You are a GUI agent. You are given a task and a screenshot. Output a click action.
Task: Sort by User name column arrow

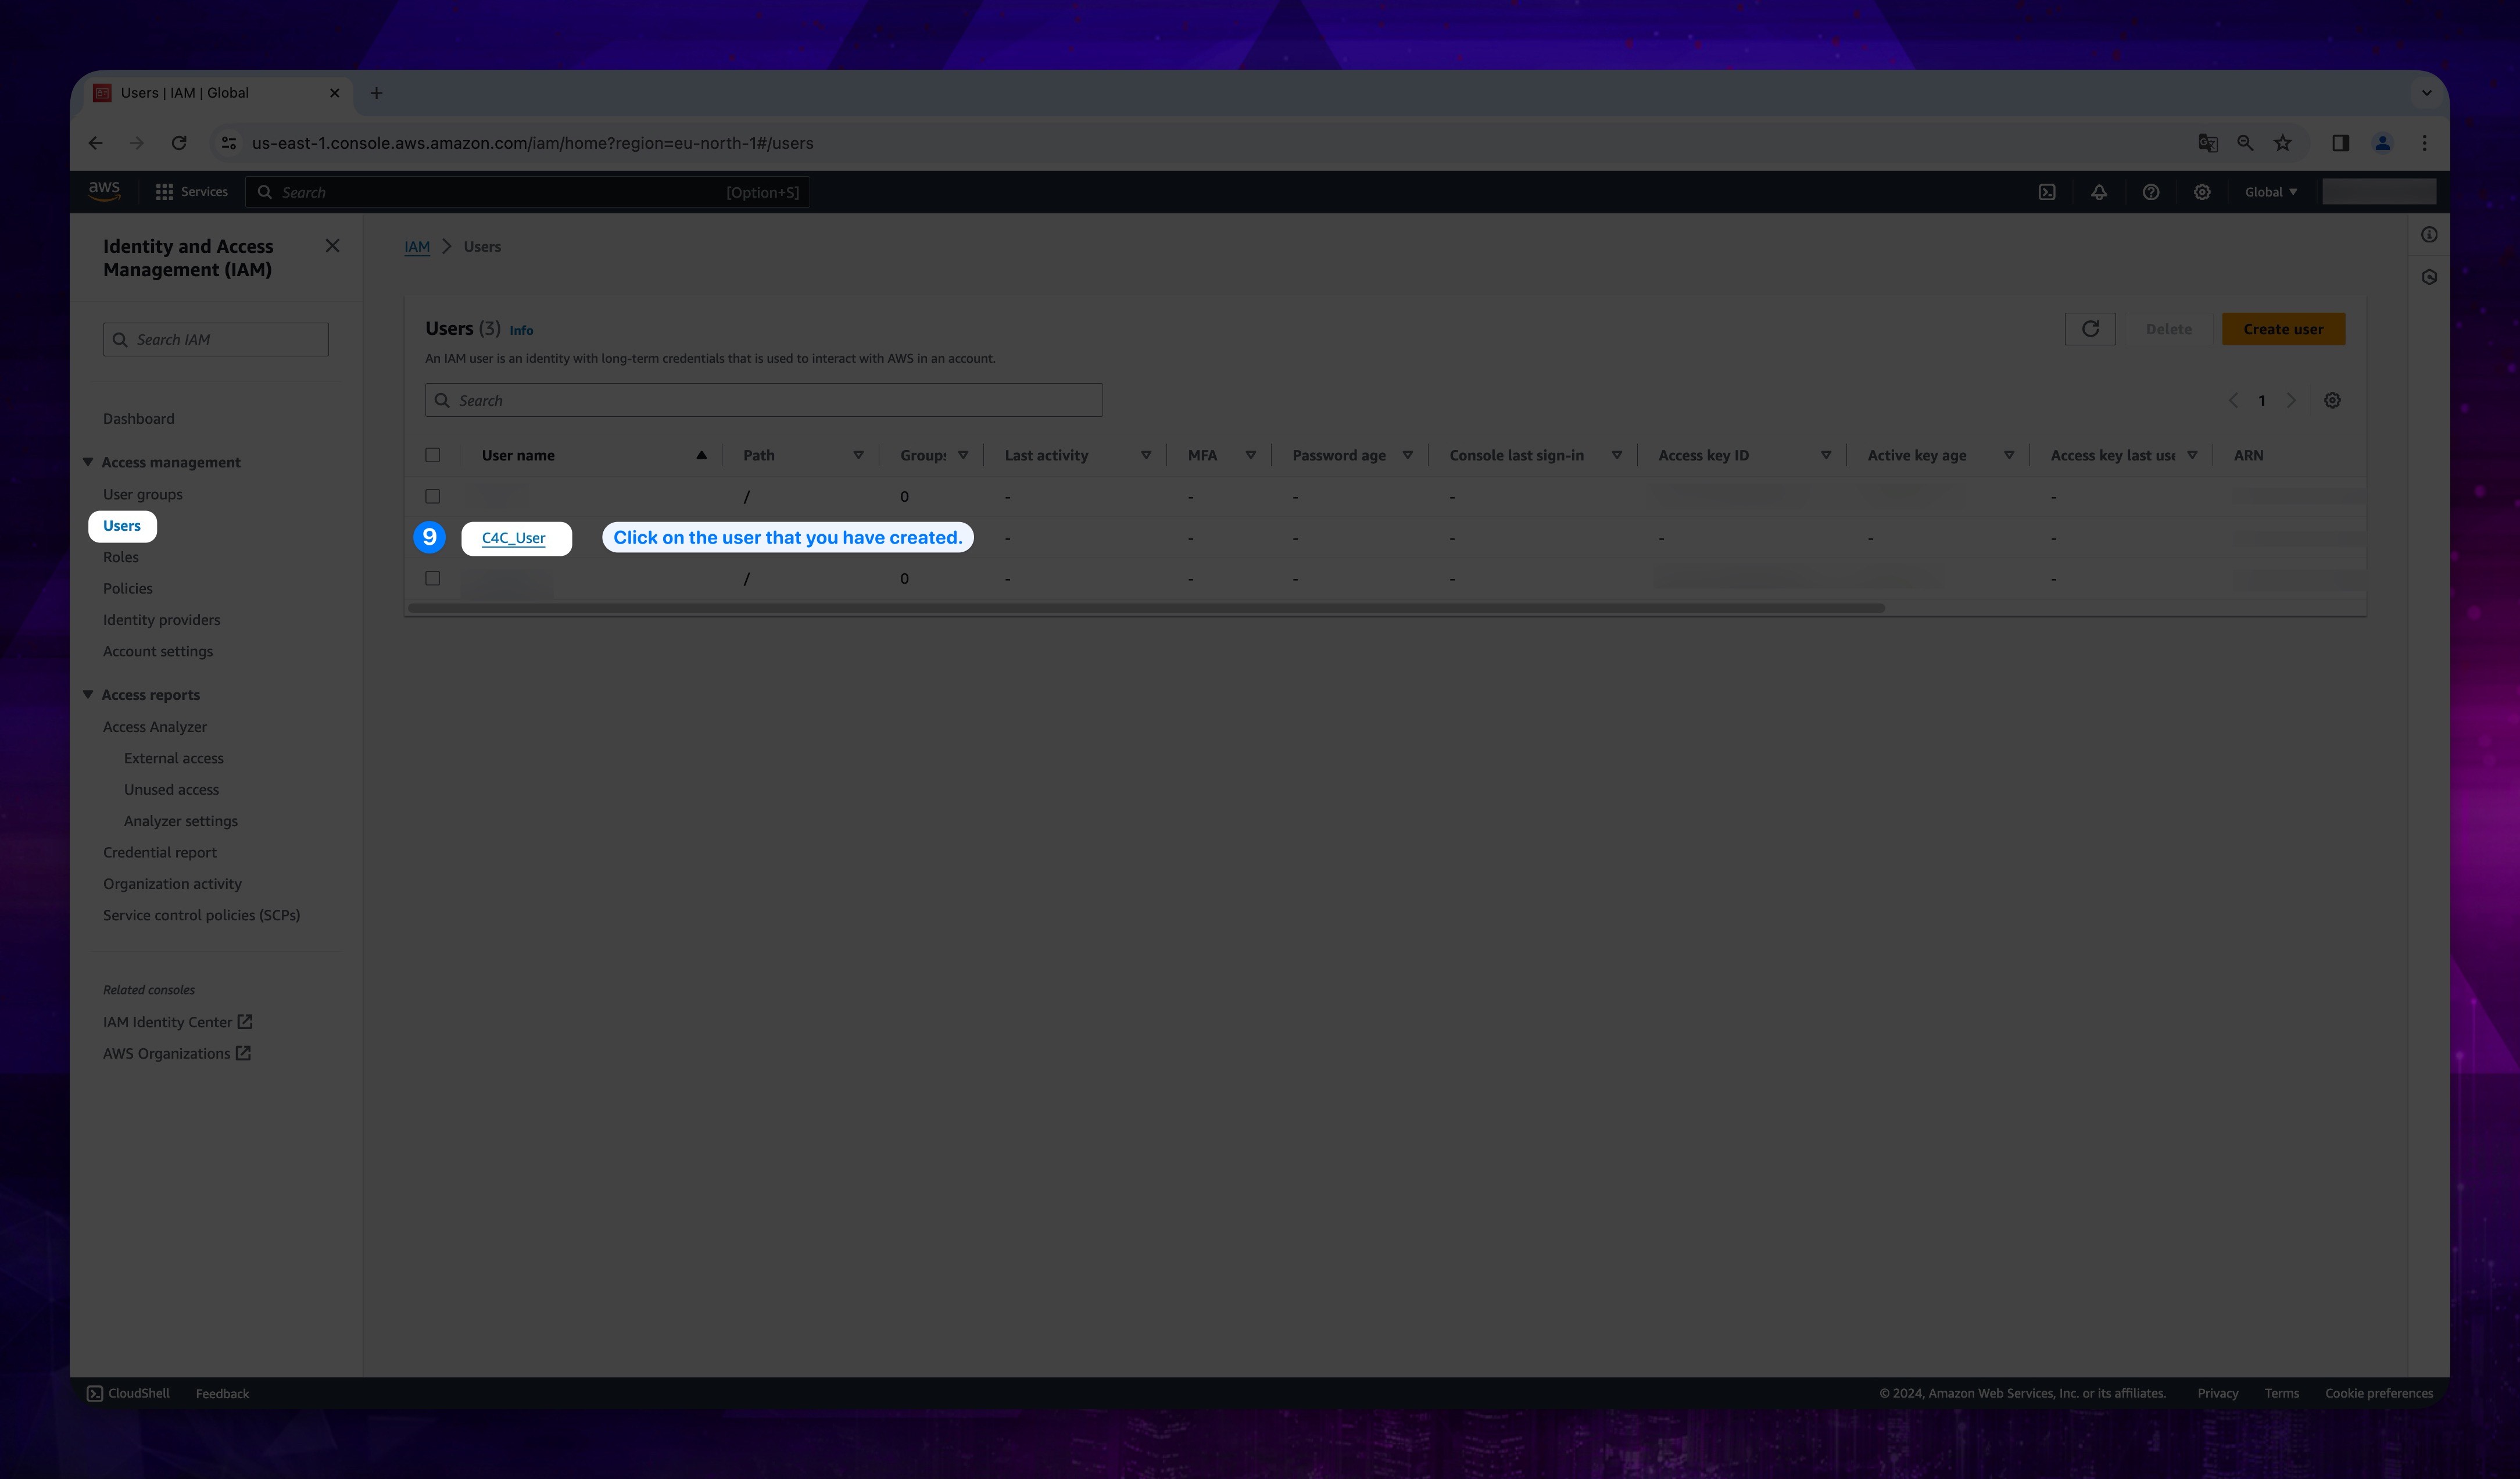click(x=701, y=455)
